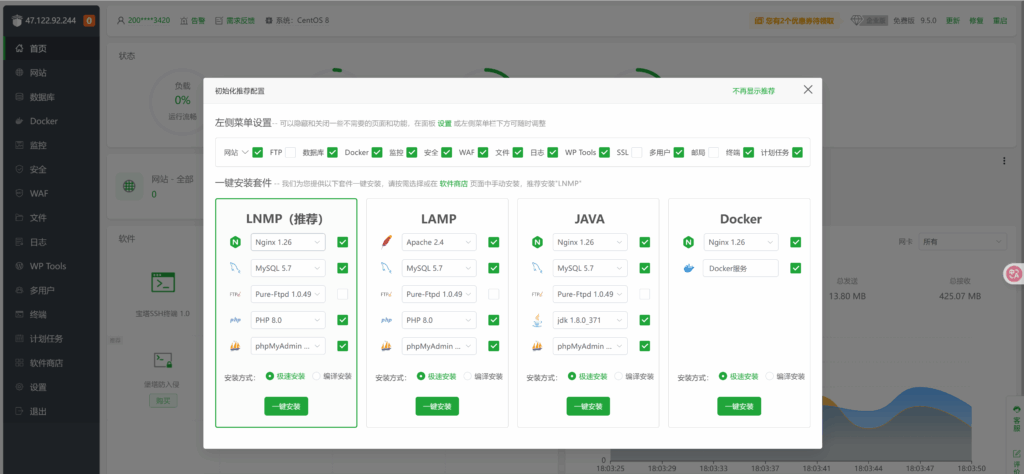Click the orange notification badge beside IP address
This screenshot has width=1024, height=474.
point(89,20)
